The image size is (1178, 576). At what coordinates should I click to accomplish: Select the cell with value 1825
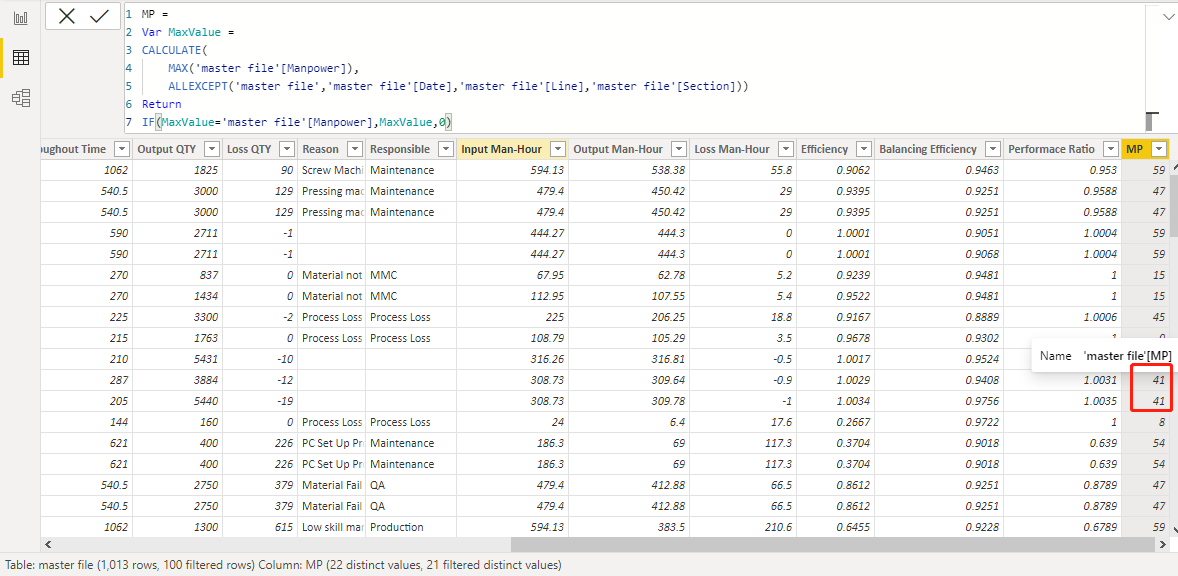[x=177, y=170]
